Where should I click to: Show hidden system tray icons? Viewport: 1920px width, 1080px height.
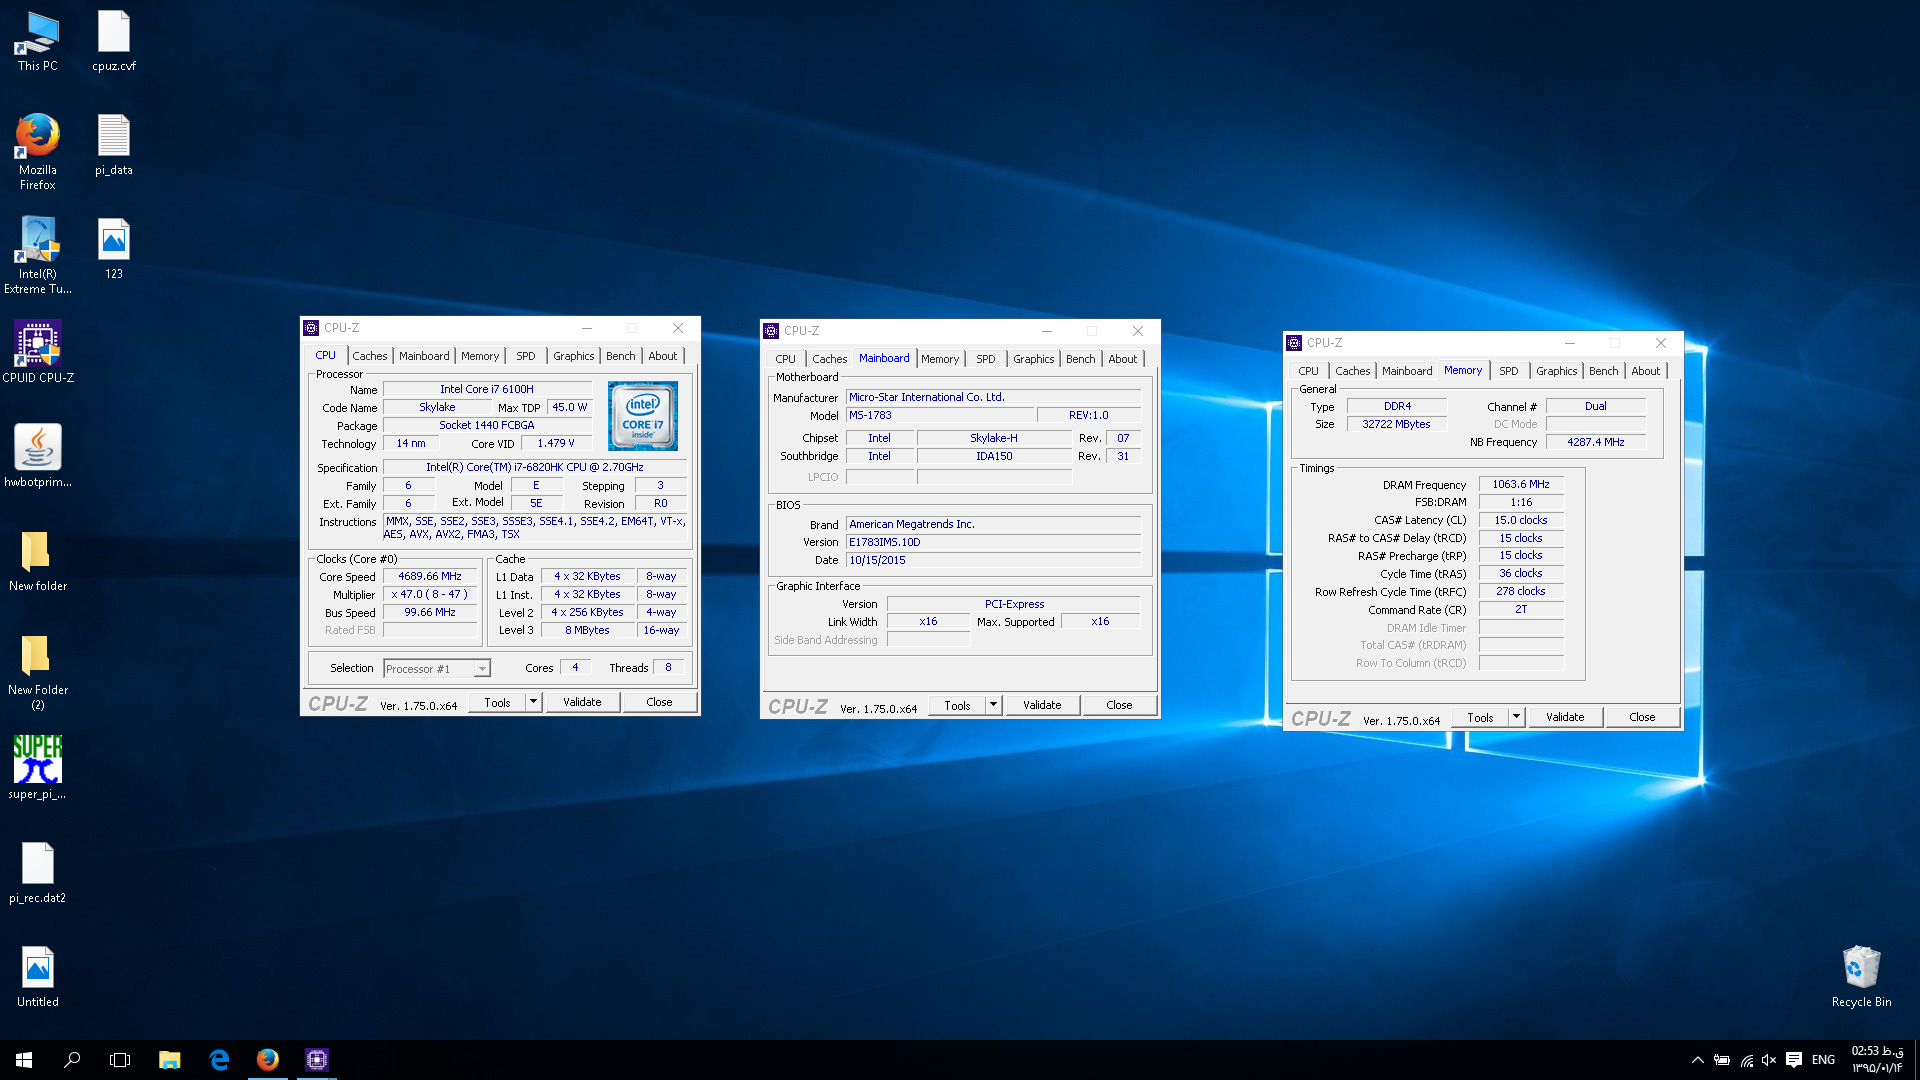tap(1697, 1060)
